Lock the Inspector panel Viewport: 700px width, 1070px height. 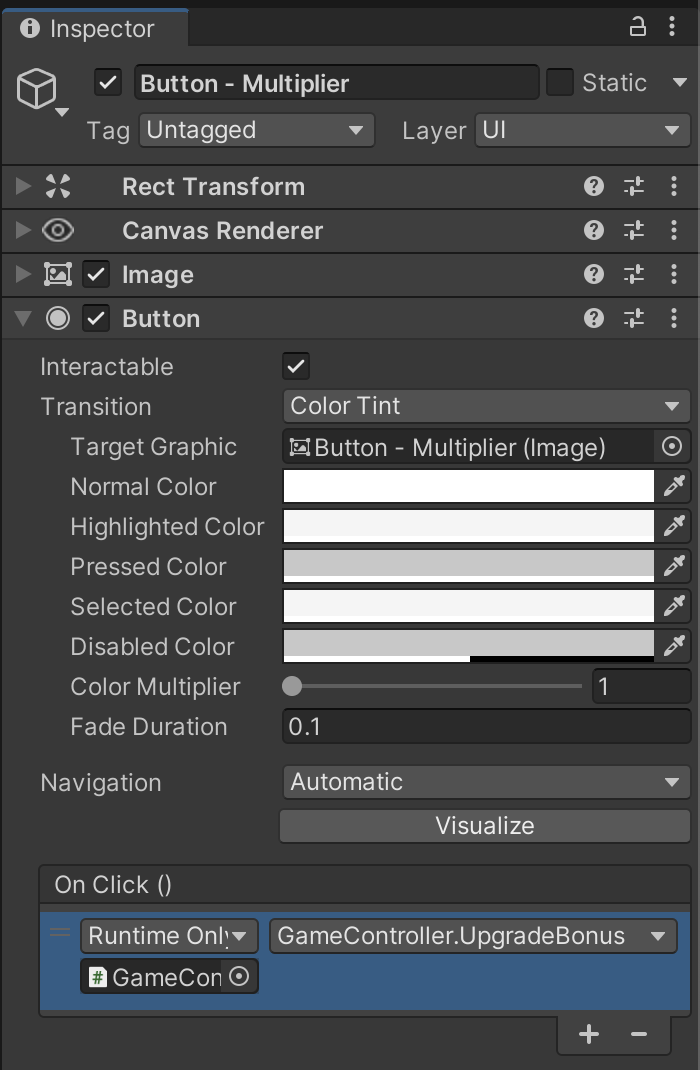(638, 28)
